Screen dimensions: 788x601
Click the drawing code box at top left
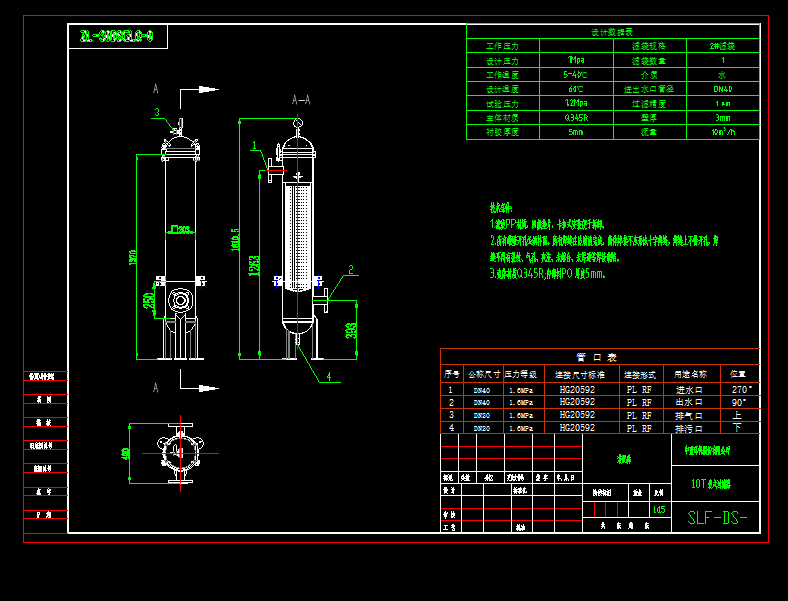[x=117, y=37]
